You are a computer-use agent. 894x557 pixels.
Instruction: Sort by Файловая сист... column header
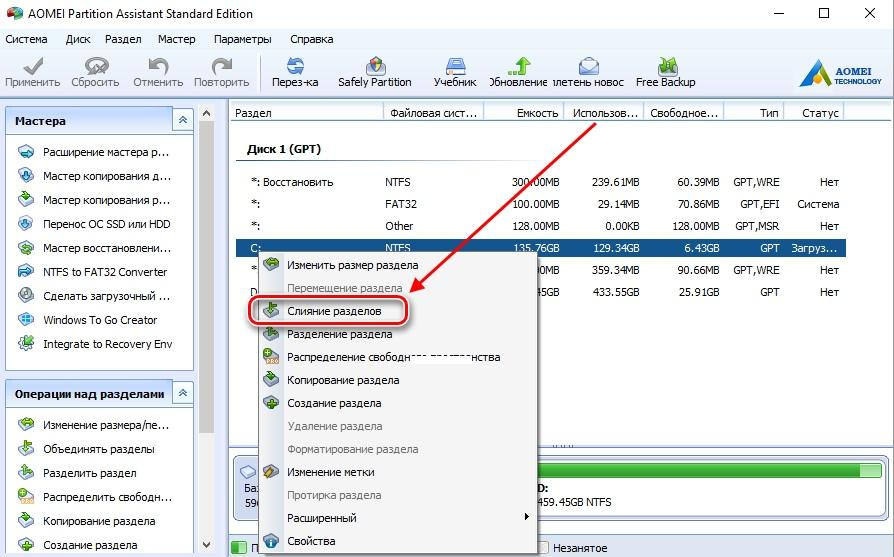[x=434, y=113]
